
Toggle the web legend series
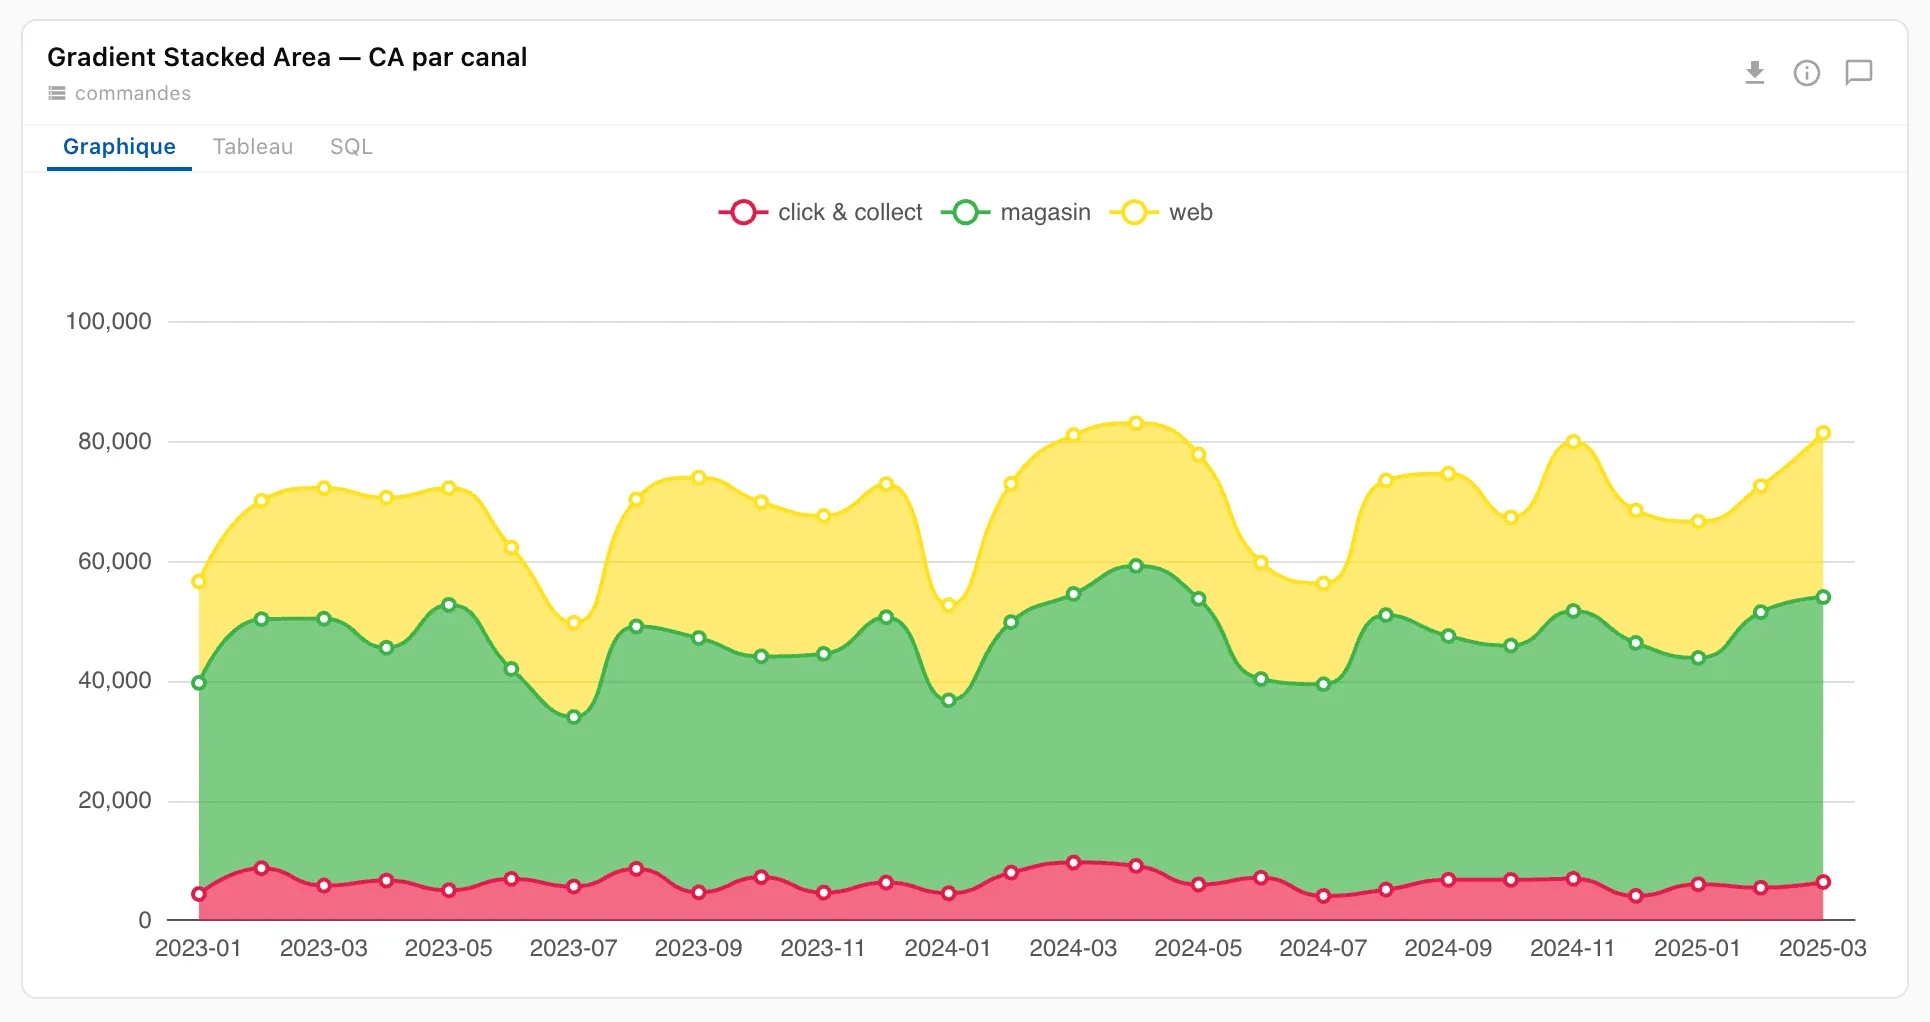click(x=1161, y=212)
